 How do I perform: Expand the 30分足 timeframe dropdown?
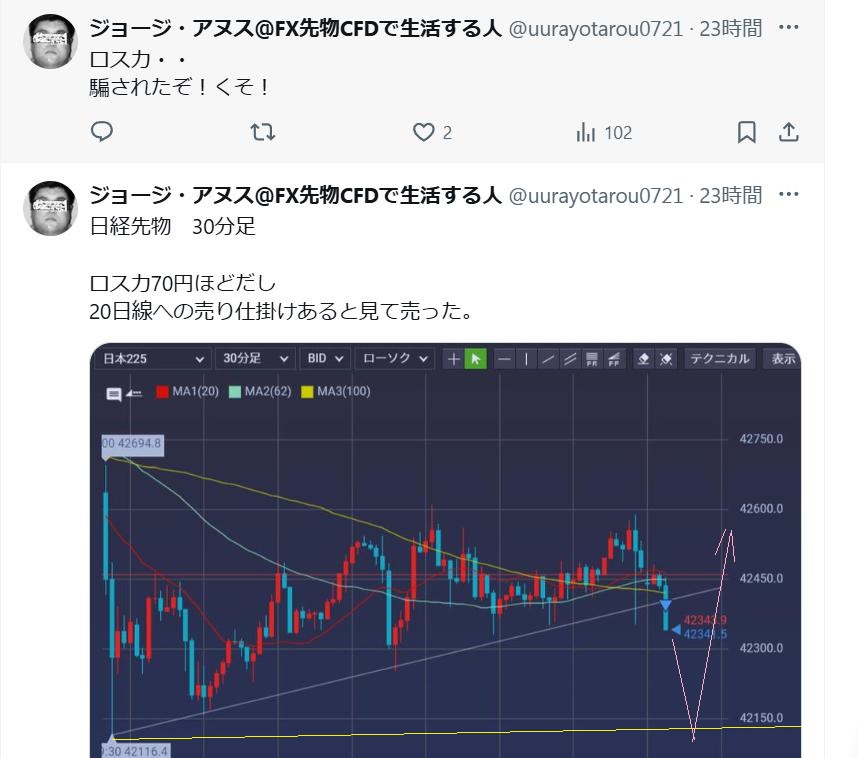[x=255, y=359]
